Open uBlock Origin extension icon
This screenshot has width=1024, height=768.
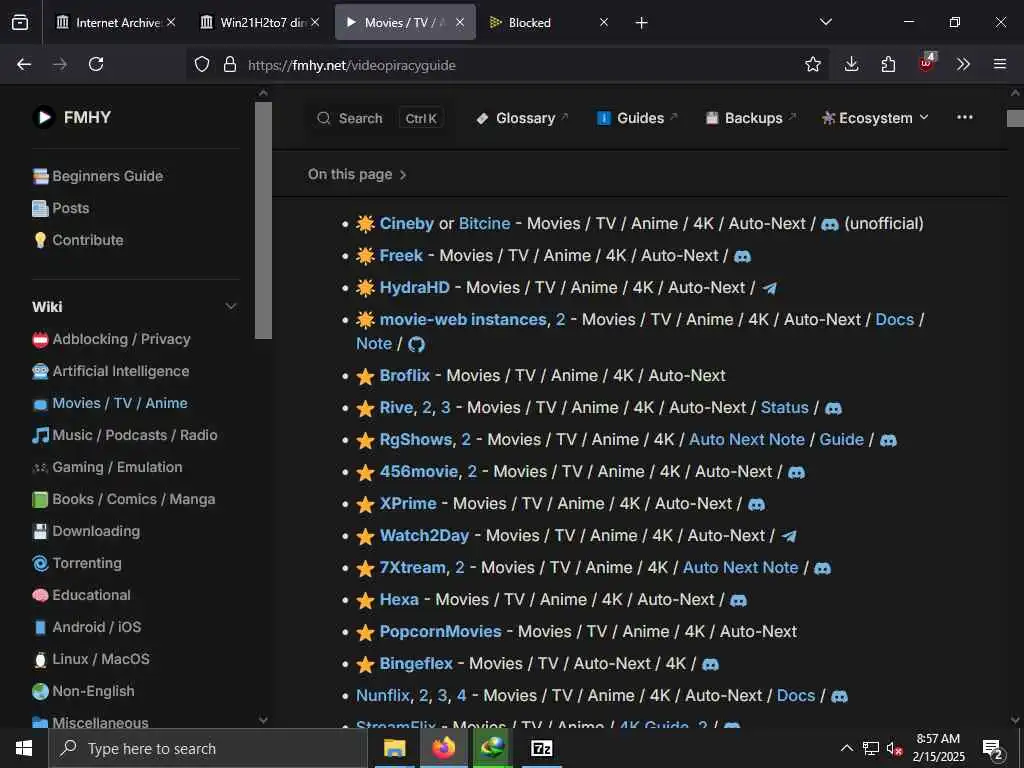pyautogui.click(x=927, y=63)
